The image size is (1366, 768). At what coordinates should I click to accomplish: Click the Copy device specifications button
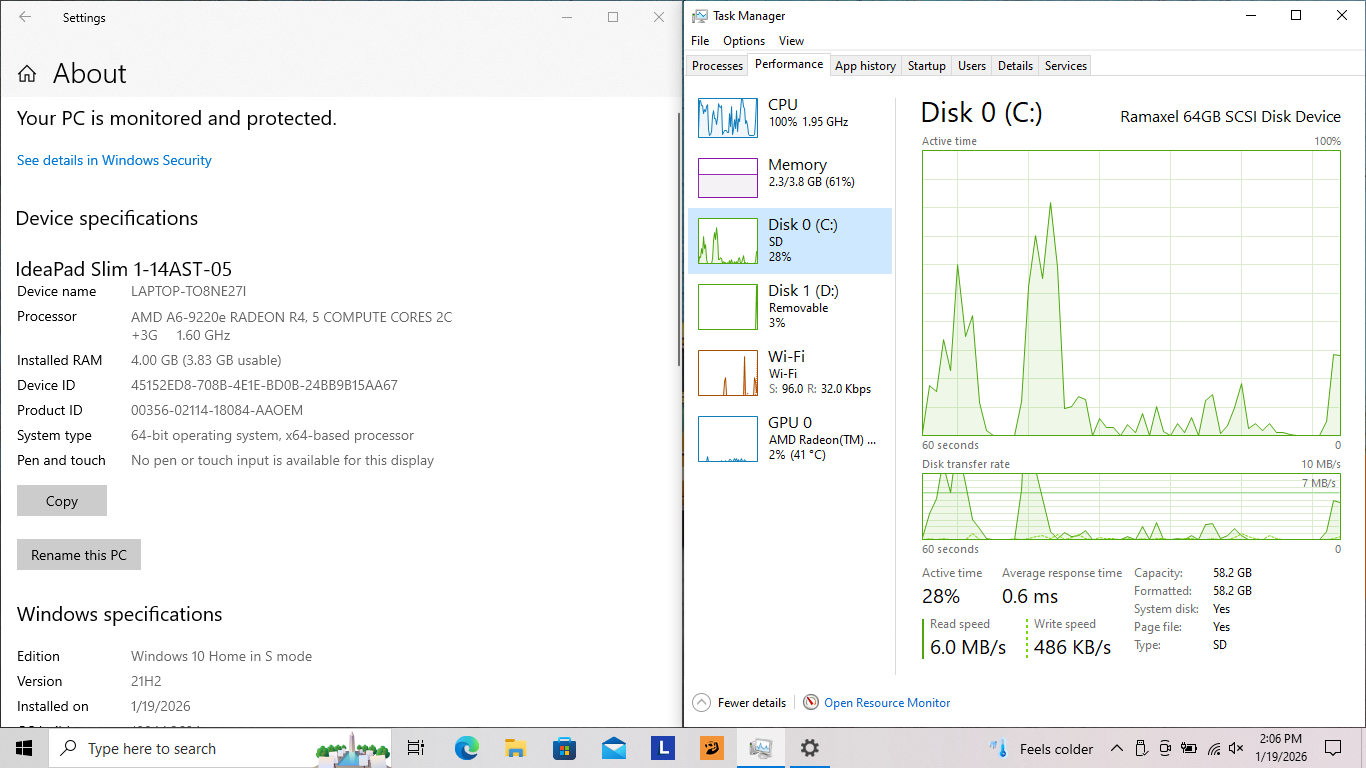pos(62,501)
